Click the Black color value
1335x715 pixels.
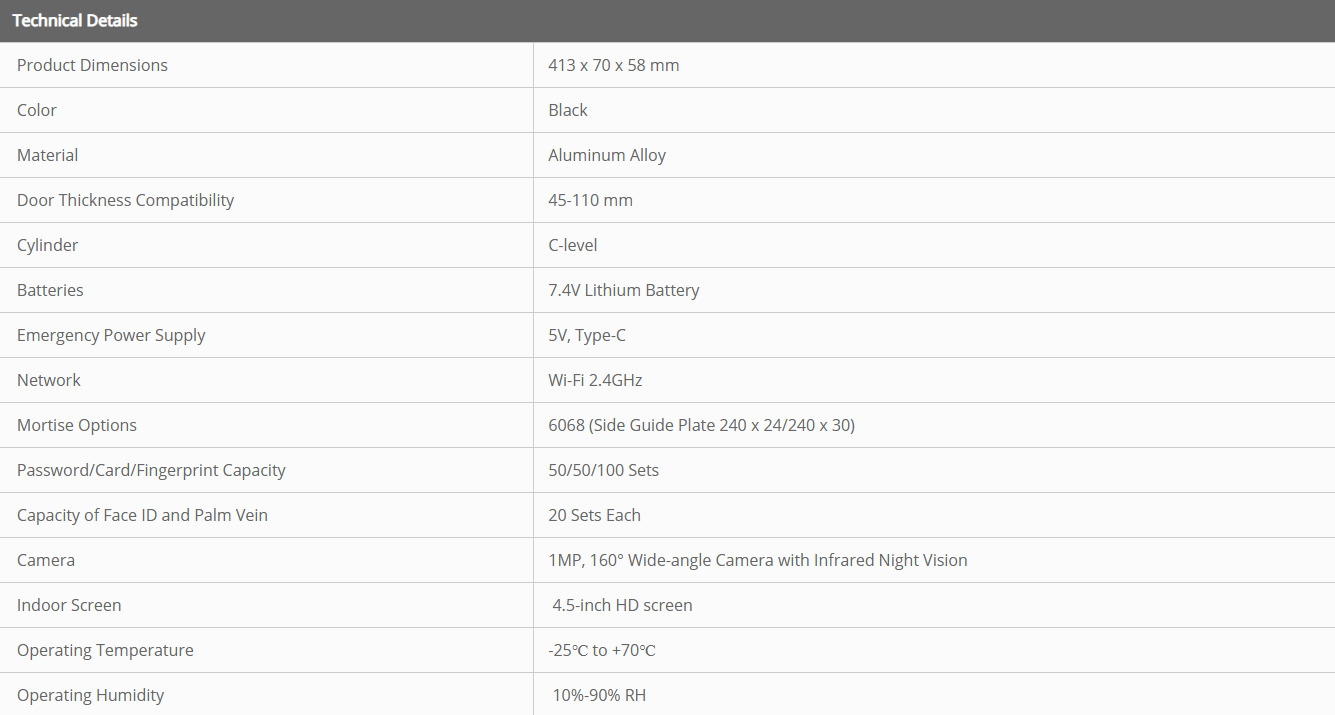pyautogui.click(x=568, y=110)
